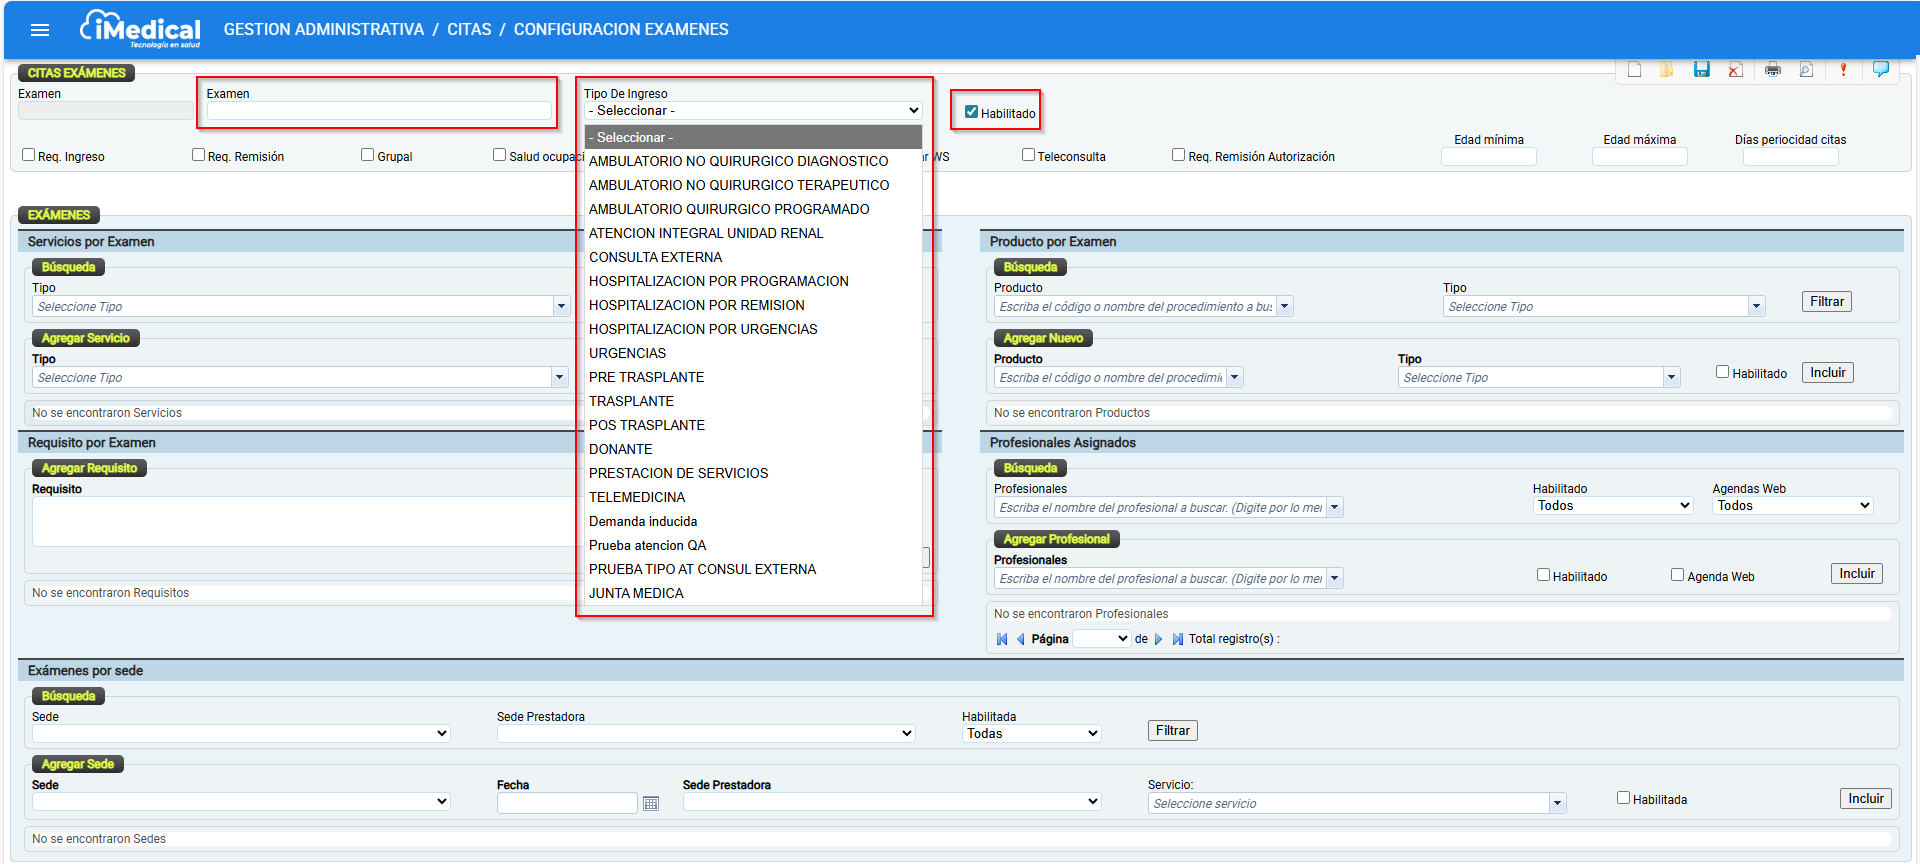
Task: Open the Habilitada Todas dropdown
Action: click(x=1031, y=734)
